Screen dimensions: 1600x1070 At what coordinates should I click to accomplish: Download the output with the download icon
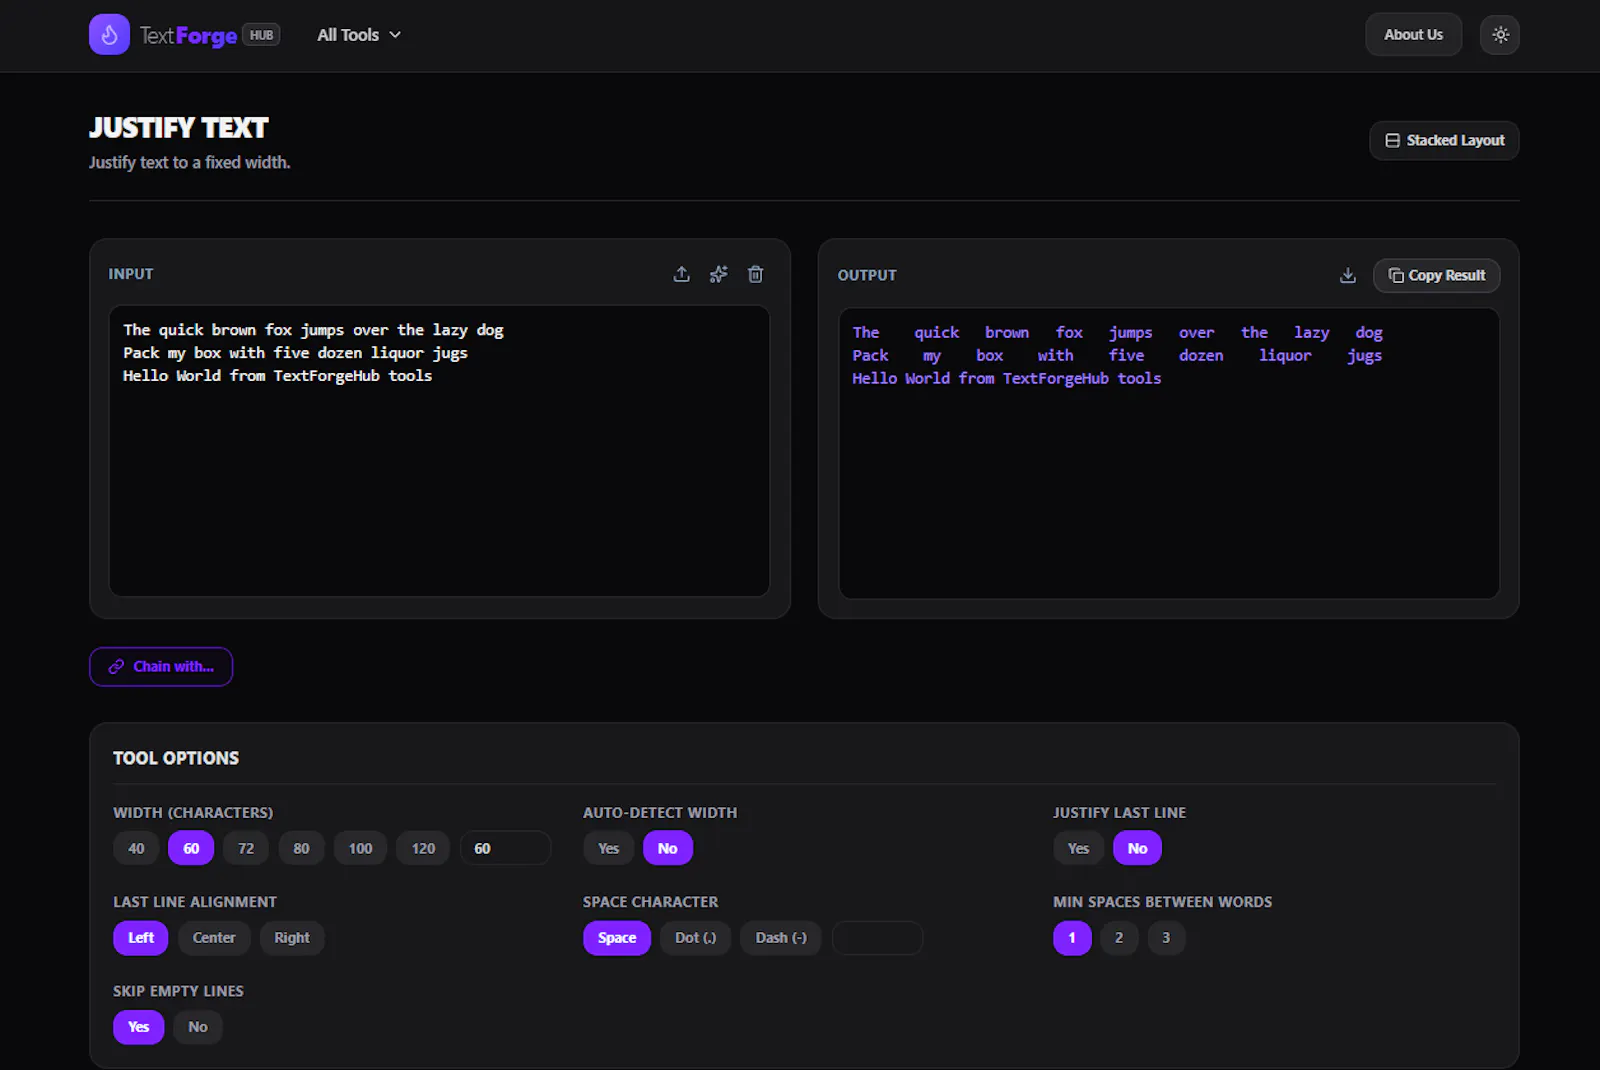point(1347,275)
